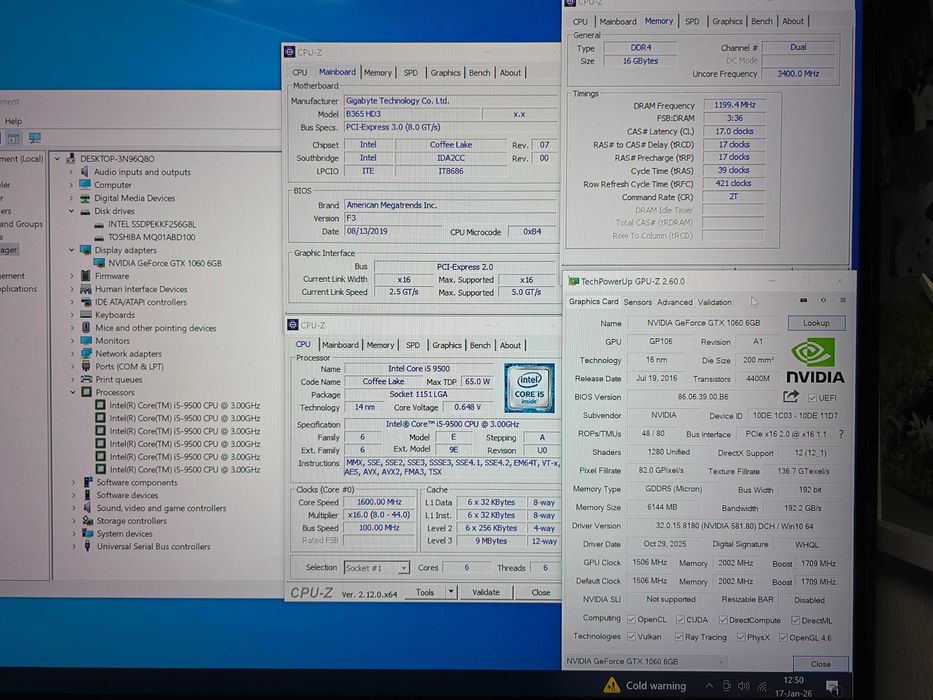Click the volume speaker icon in system tray
Viewport: 933px width, 700px height.
point(744,686)
